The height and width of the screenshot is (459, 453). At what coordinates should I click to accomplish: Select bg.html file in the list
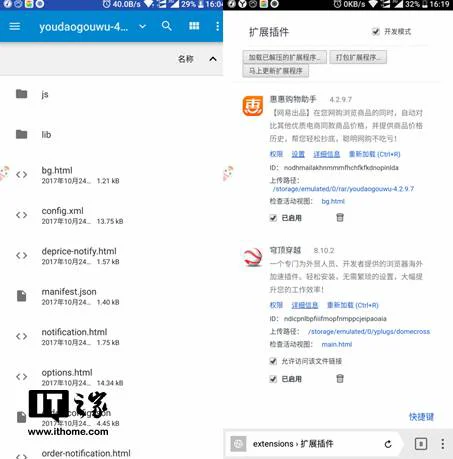[x=111, y=175]
